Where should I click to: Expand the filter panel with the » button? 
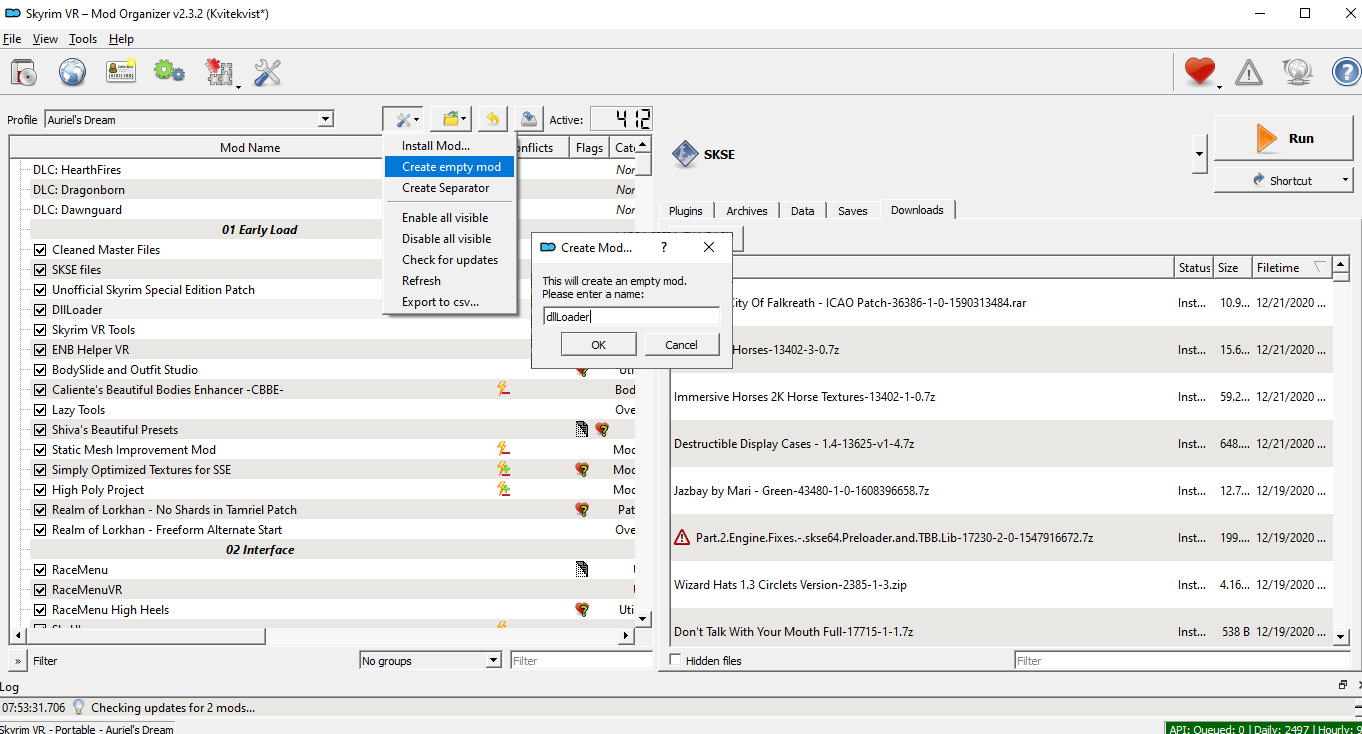(x=18, y=660)
